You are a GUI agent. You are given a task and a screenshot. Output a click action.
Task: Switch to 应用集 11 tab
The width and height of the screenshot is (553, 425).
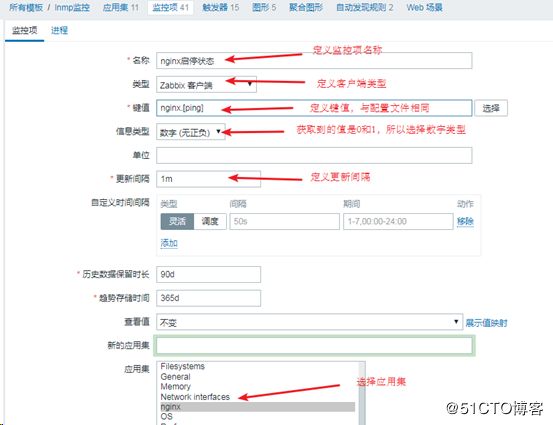[x=121, y=7]
